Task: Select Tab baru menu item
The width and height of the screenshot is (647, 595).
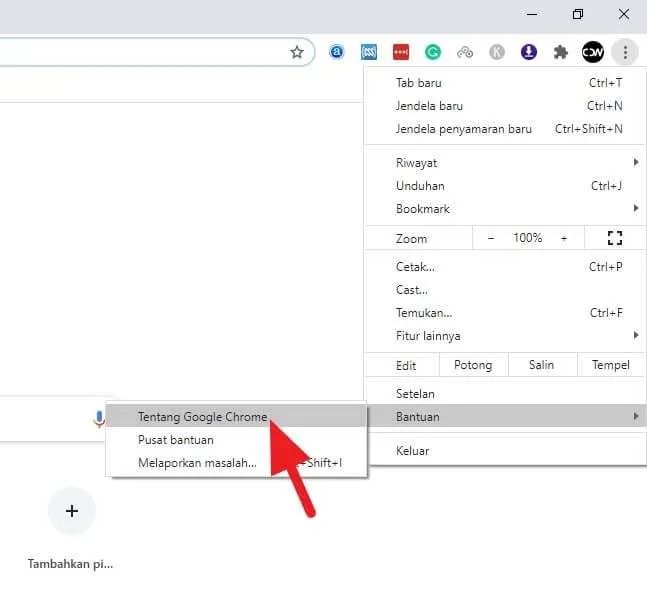Action: 505,83
